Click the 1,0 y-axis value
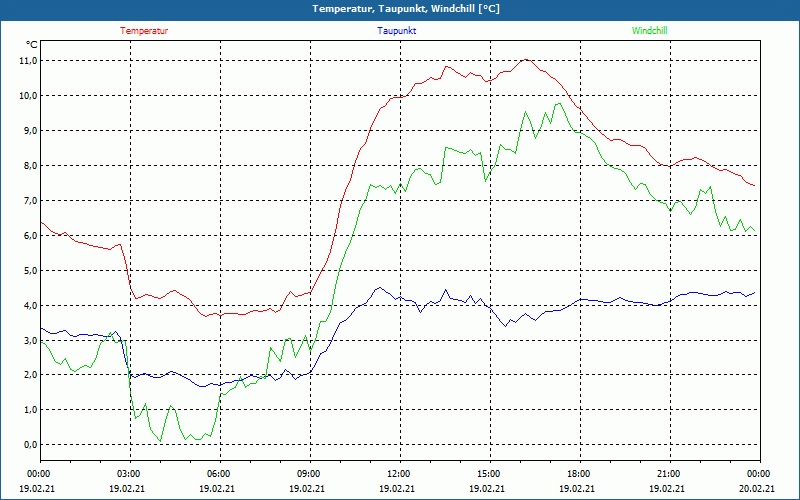 pyautogui.click(x=30, y=410)
